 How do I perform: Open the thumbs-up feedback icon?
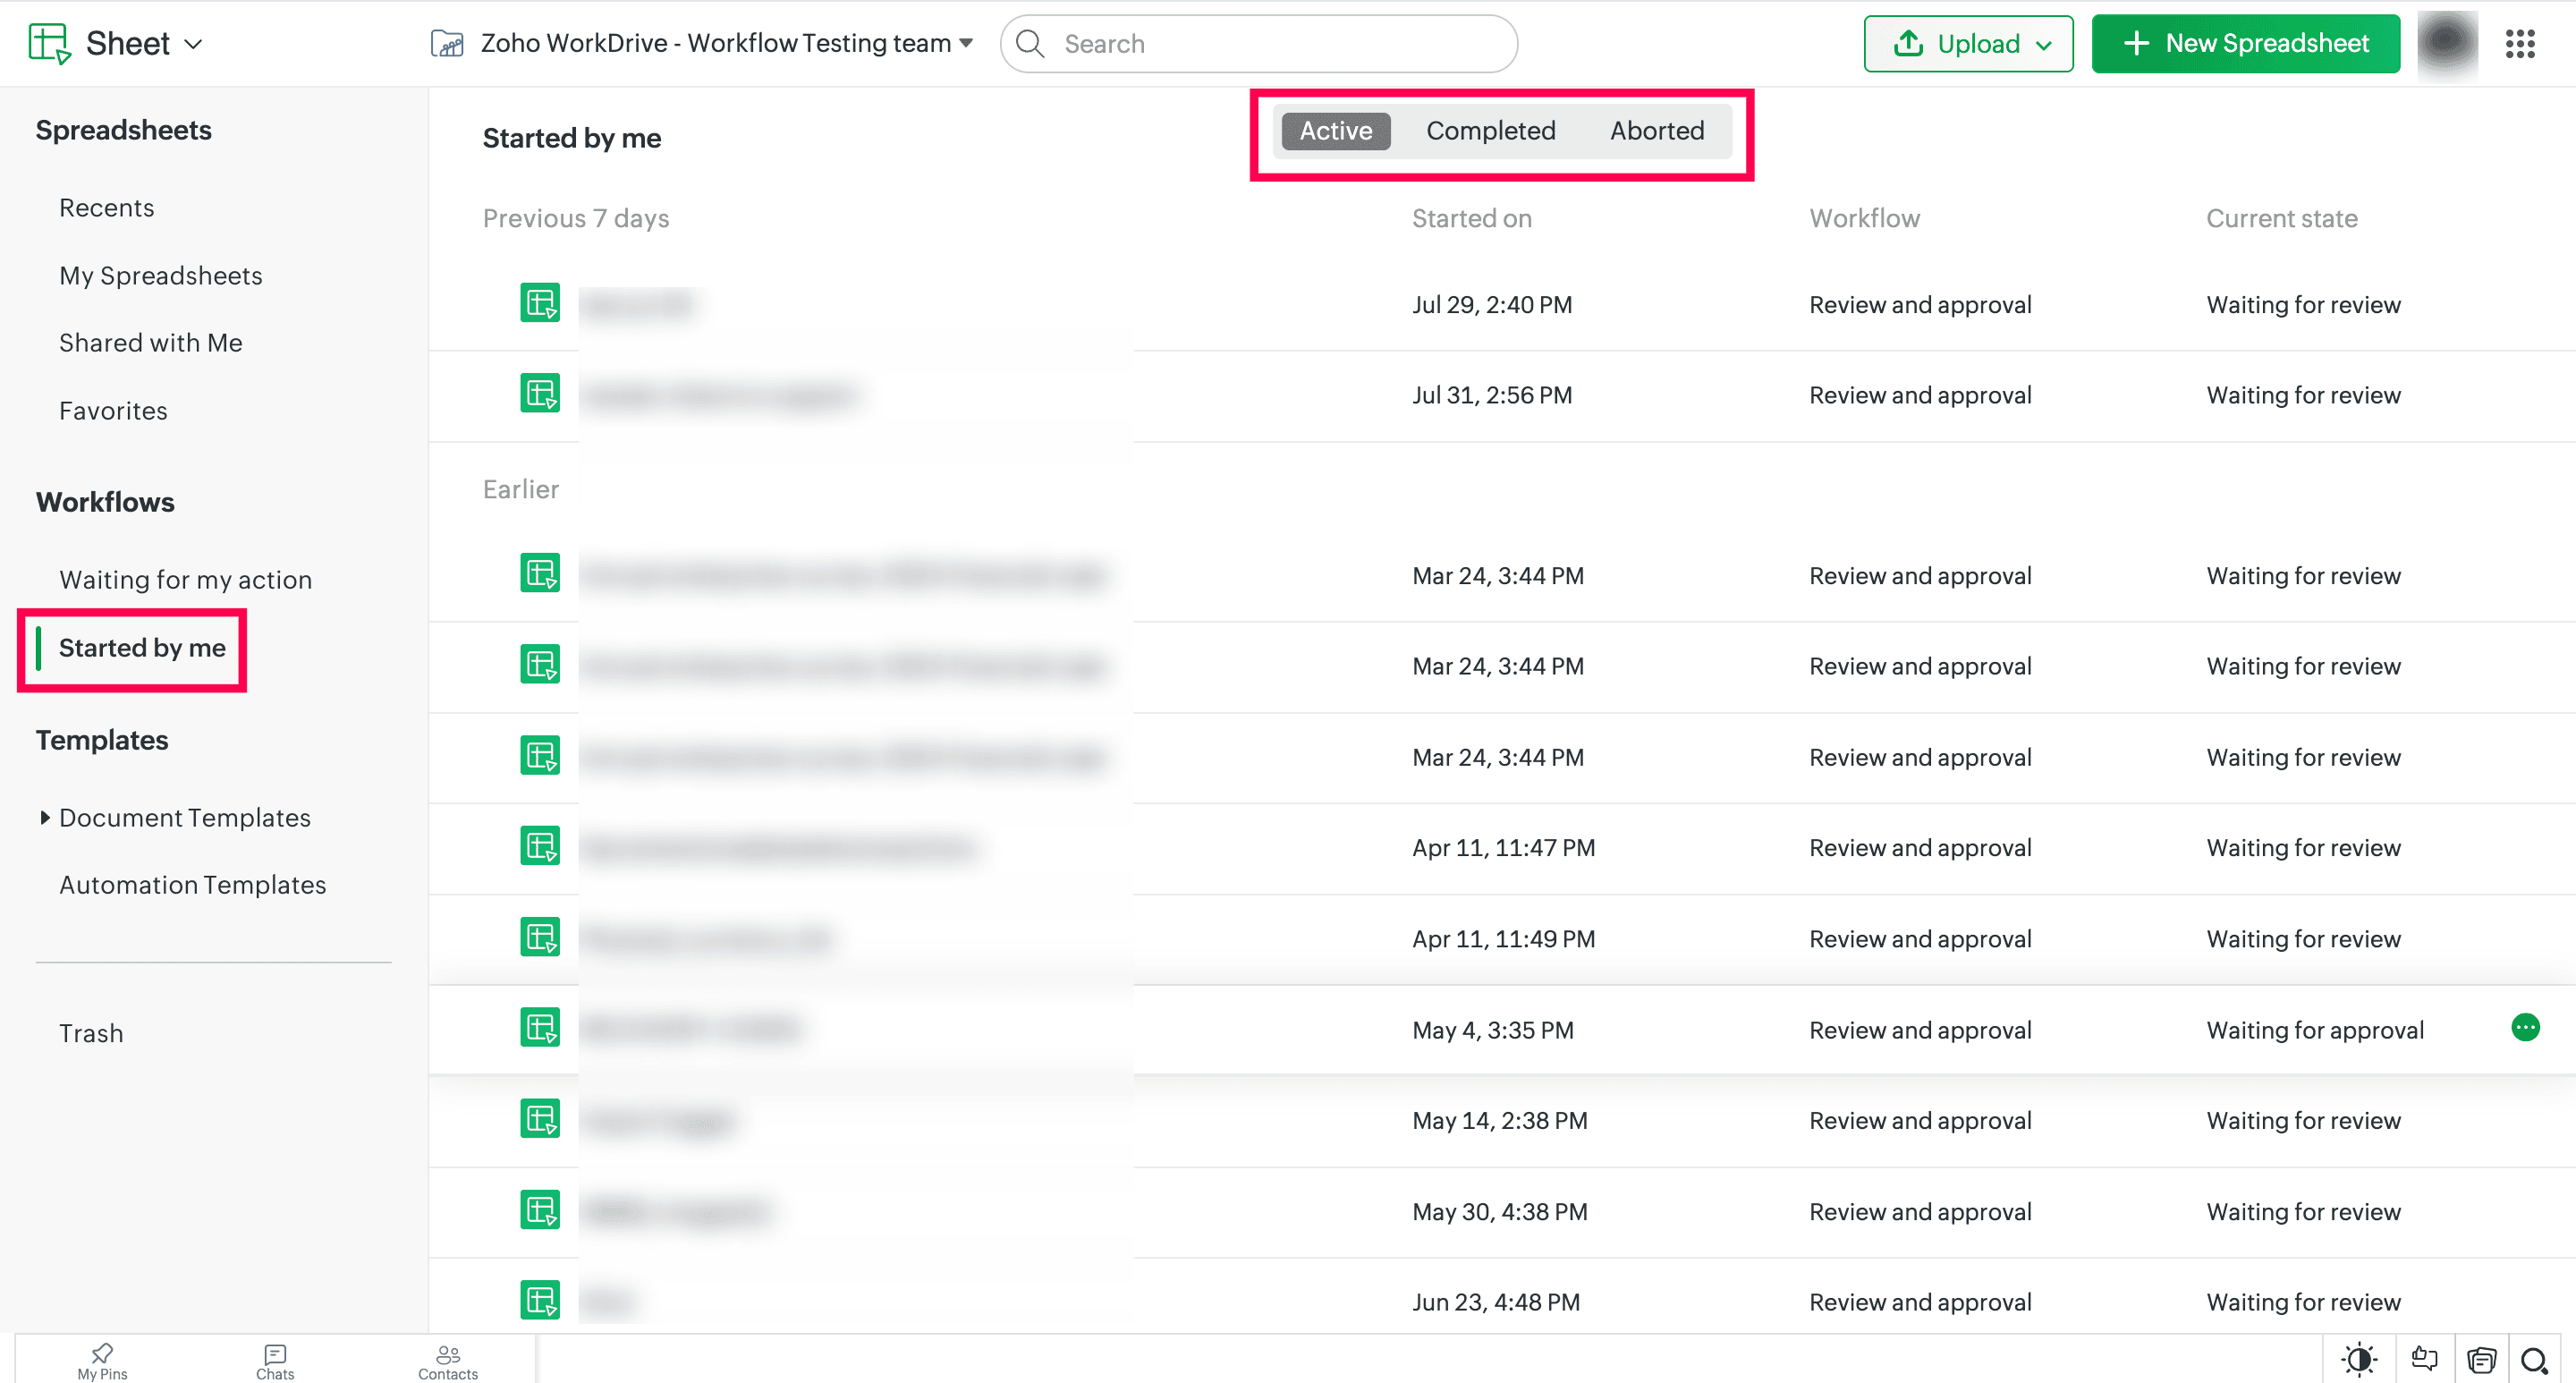[2424, 1359]
